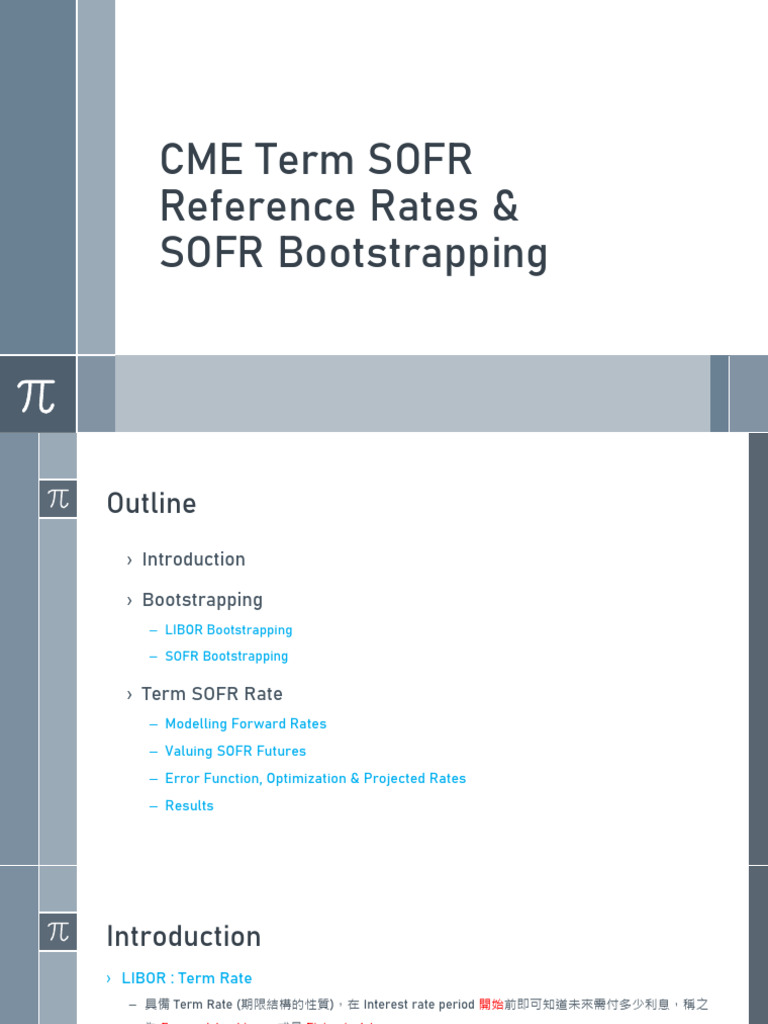Click the pi icon beside Introduction heading
Viewport: 768px width, 1024px height.
coord(58,931)
